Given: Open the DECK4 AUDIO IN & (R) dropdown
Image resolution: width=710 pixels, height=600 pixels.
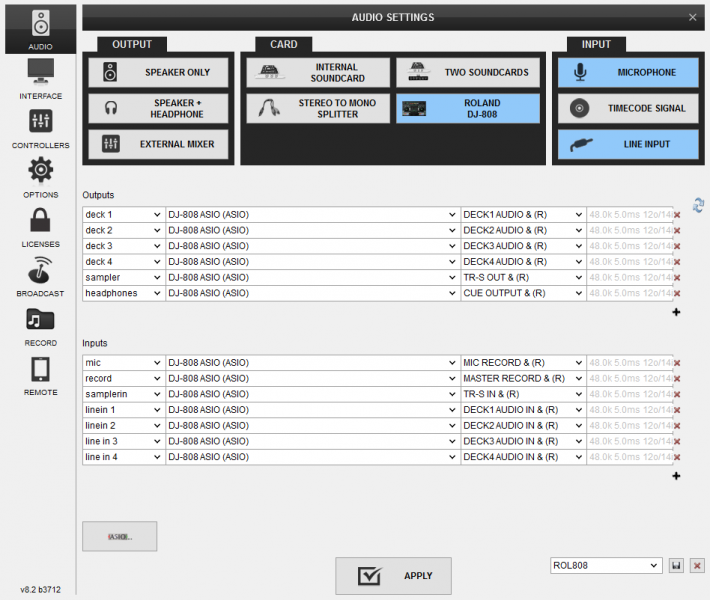Looking at the screenshot, I should tap(523, 457).
